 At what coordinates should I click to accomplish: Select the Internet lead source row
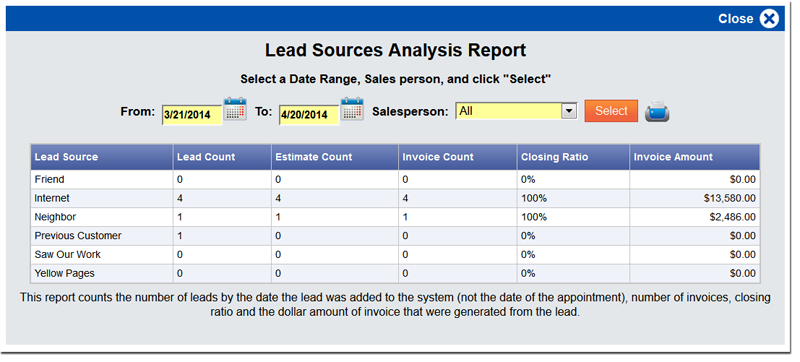[395, 198]
